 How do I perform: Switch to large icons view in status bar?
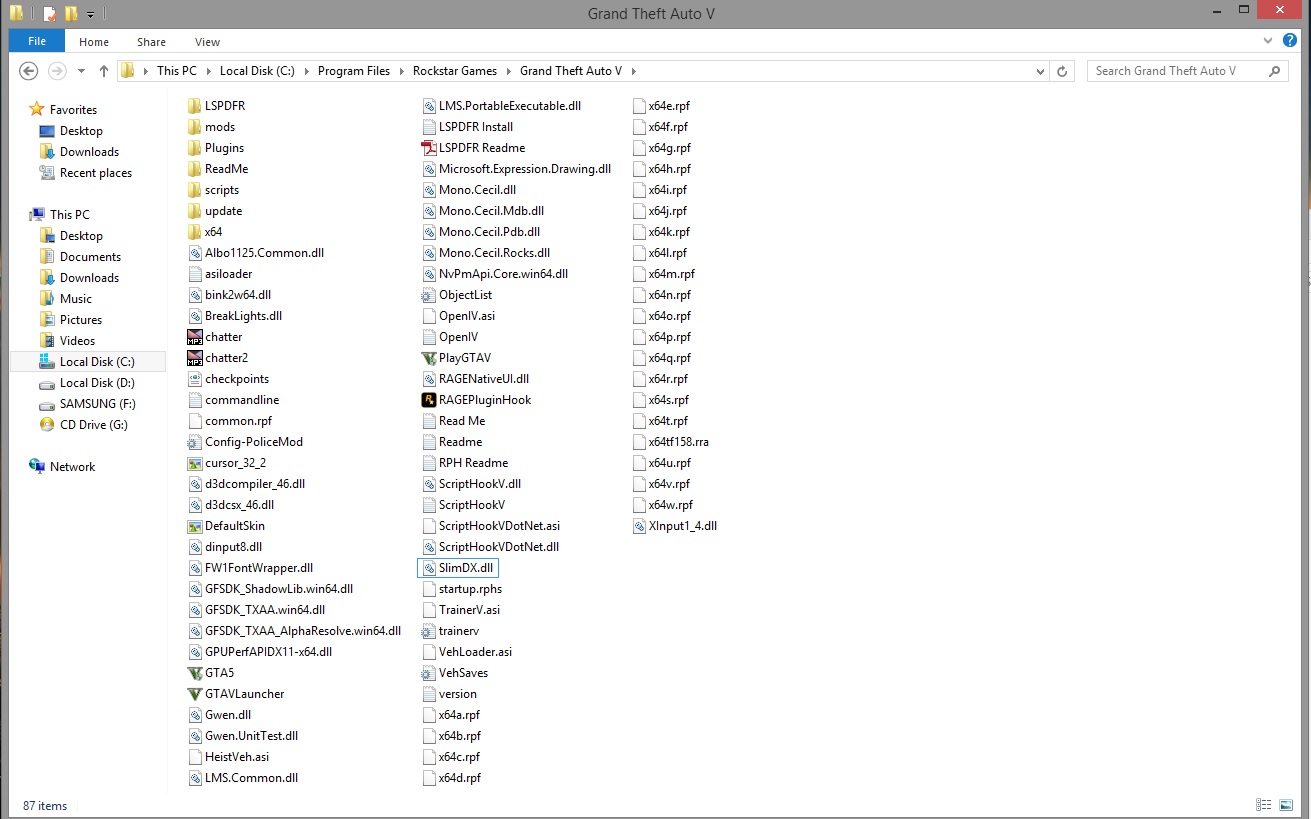tap(1286, 805)
